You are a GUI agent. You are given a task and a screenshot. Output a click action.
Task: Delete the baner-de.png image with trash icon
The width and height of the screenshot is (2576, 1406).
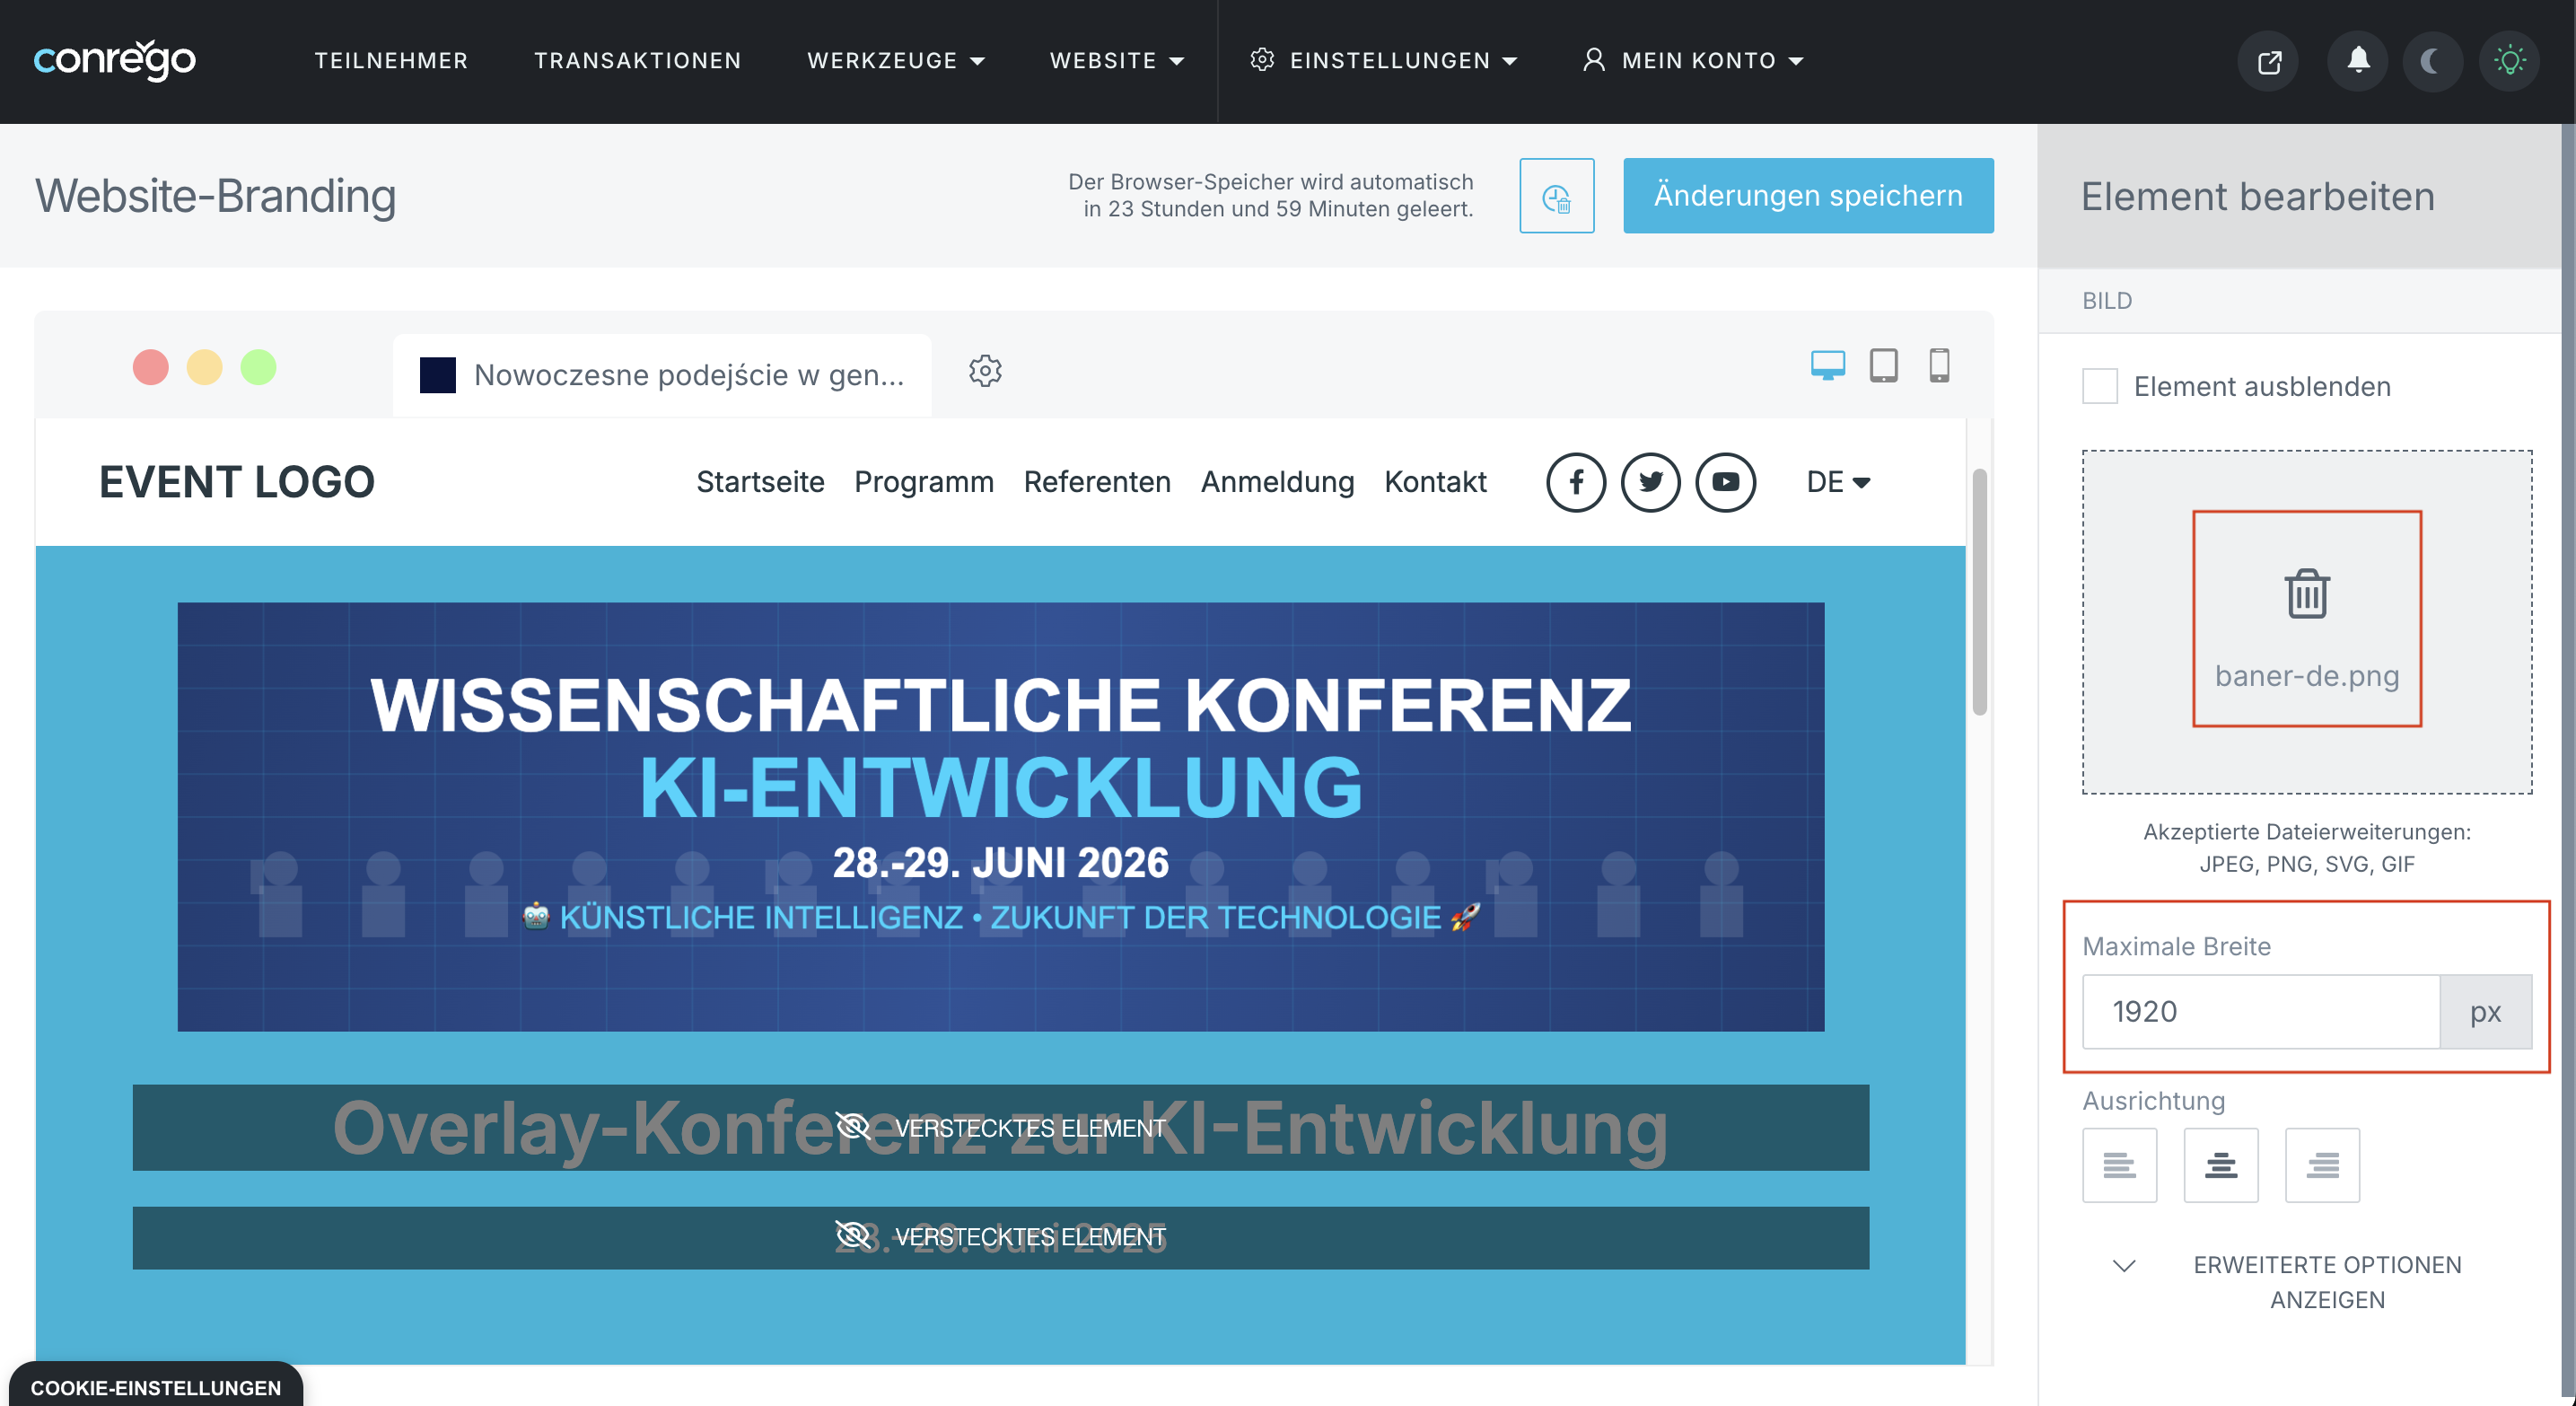[2306, 595]
